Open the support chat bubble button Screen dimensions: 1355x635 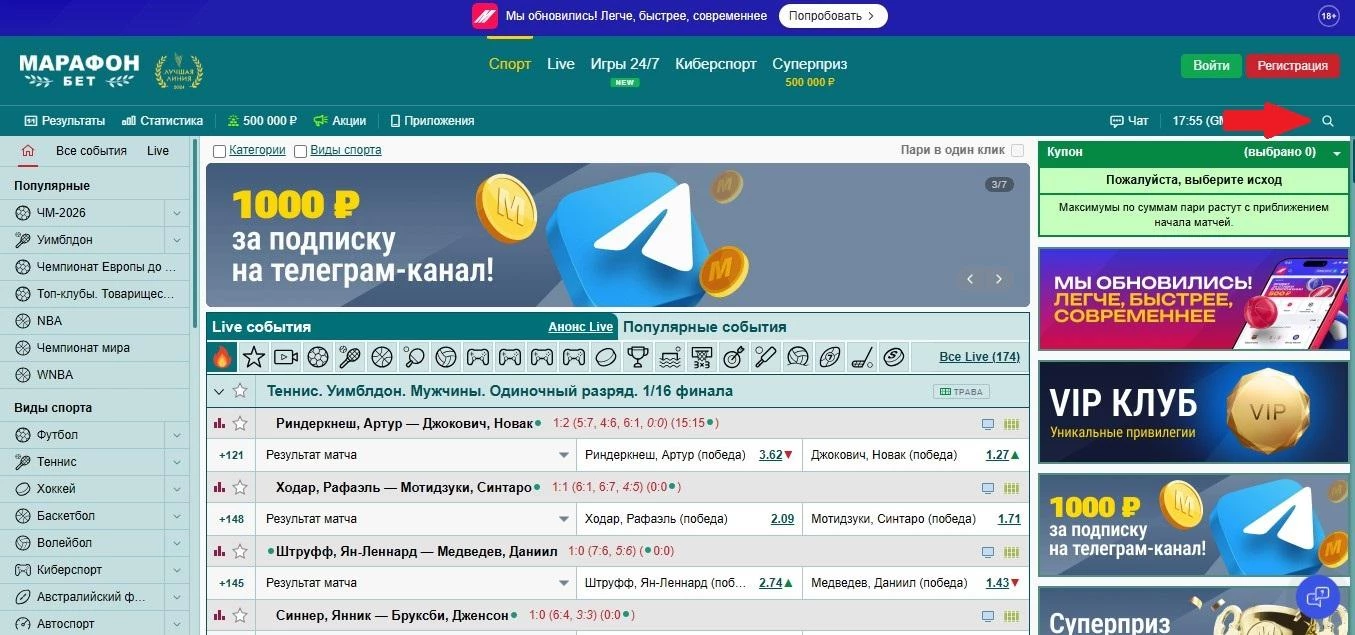1318,597
